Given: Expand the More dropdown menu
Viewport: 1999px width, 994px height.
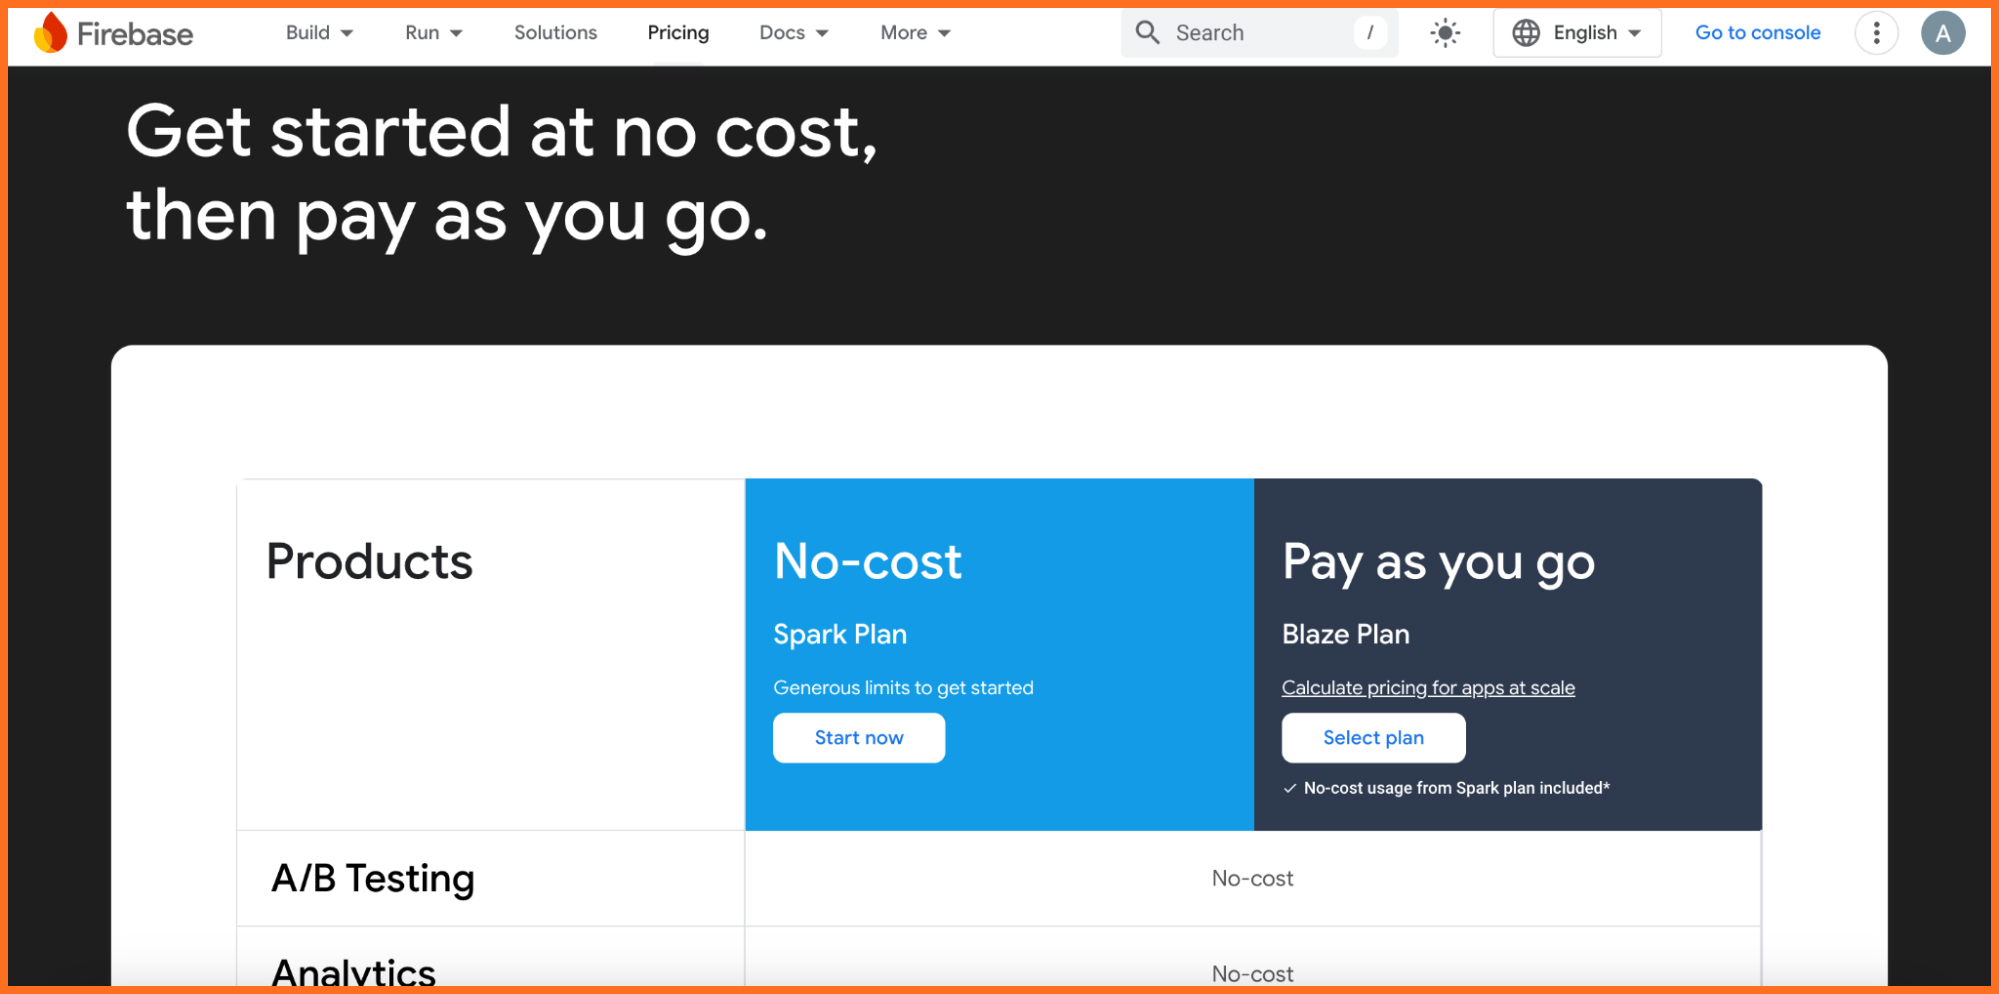Looking at the screenshot, I should pyautogui.click(x=915, y=33).
